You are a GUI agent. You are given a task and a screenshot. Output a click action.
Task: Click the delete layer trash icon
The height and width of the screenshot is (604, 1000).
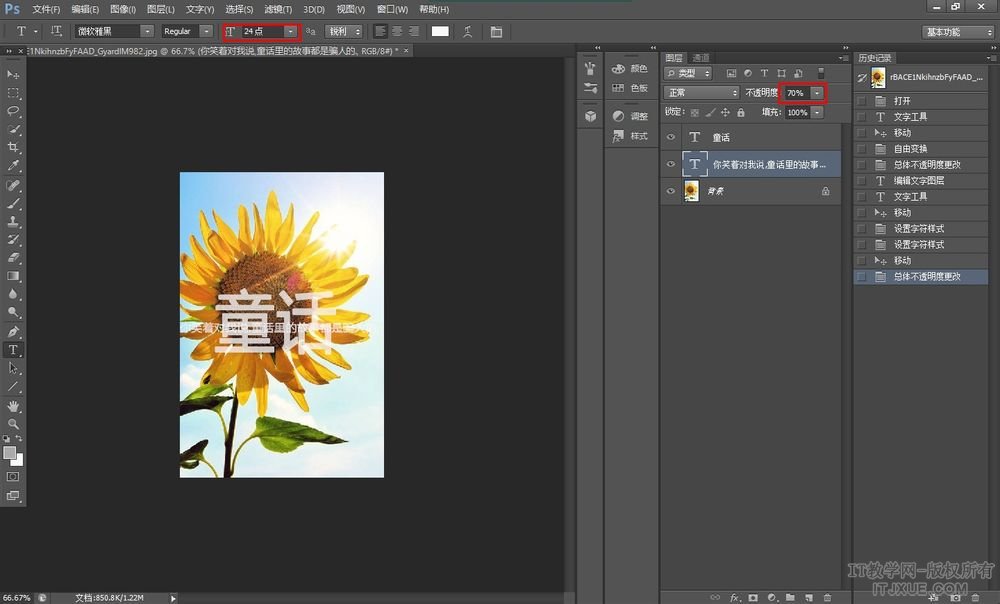tap(828, 597)
